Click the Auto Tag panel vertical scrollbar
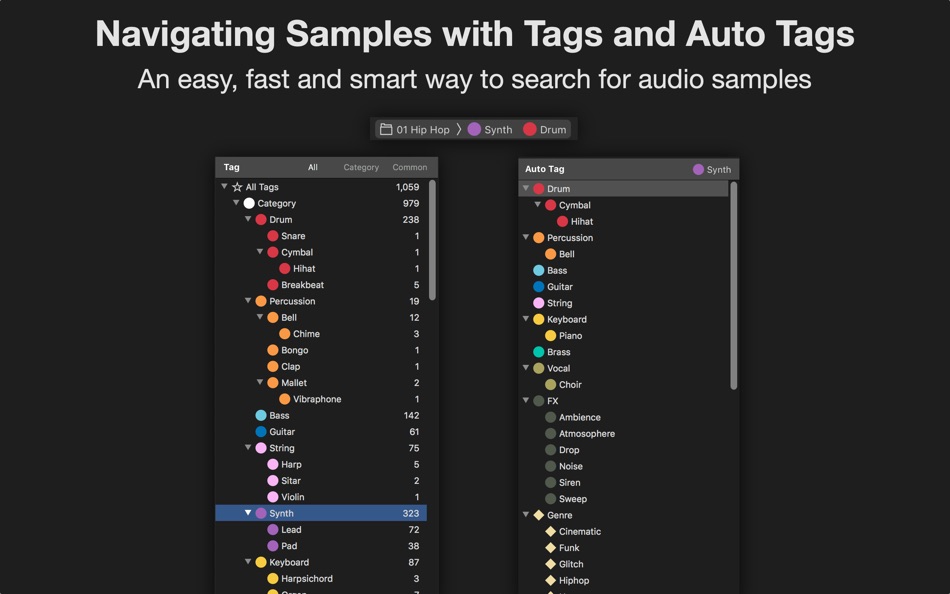This screenshot has width=950, height=594. [734, 285]
